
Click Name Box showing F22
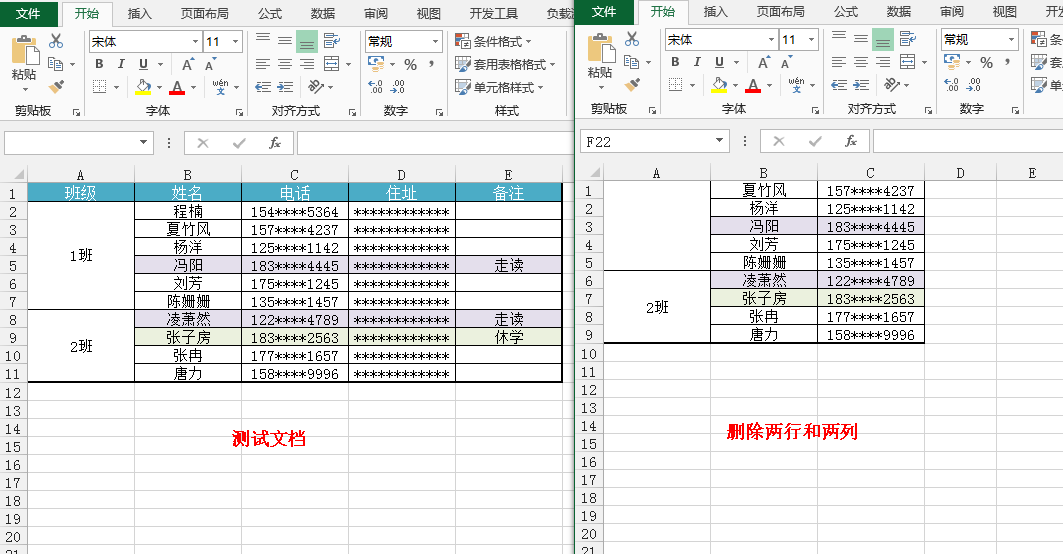pos(647,142)
